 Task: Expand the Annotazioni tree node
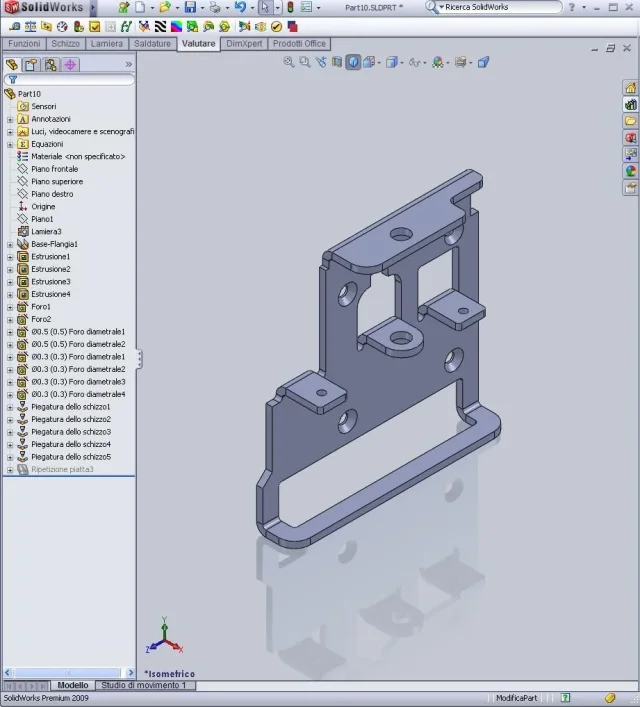(x=10, y=119)
